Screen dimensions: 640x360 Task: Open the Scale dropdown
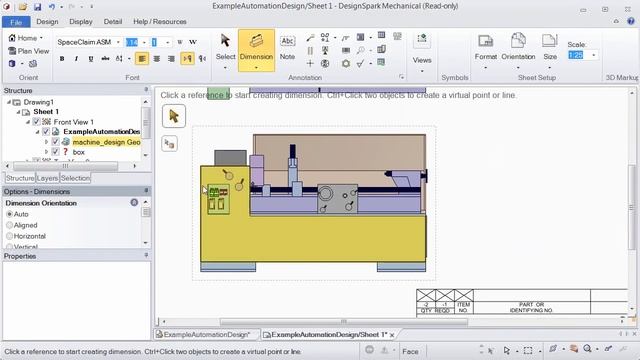tap(593, 55)
